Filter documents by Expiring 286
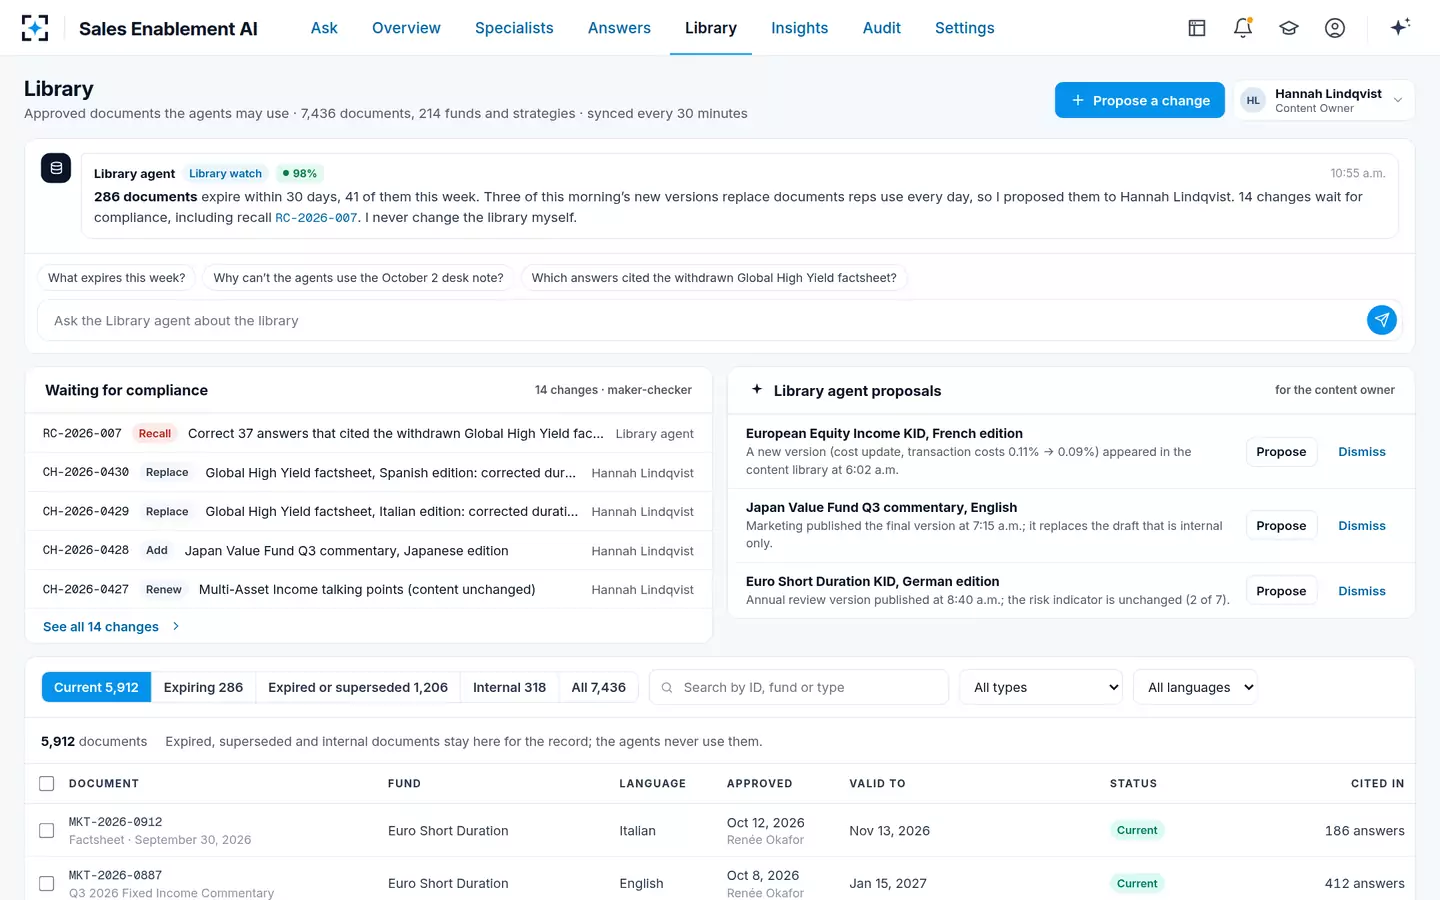 click(203, 687)
